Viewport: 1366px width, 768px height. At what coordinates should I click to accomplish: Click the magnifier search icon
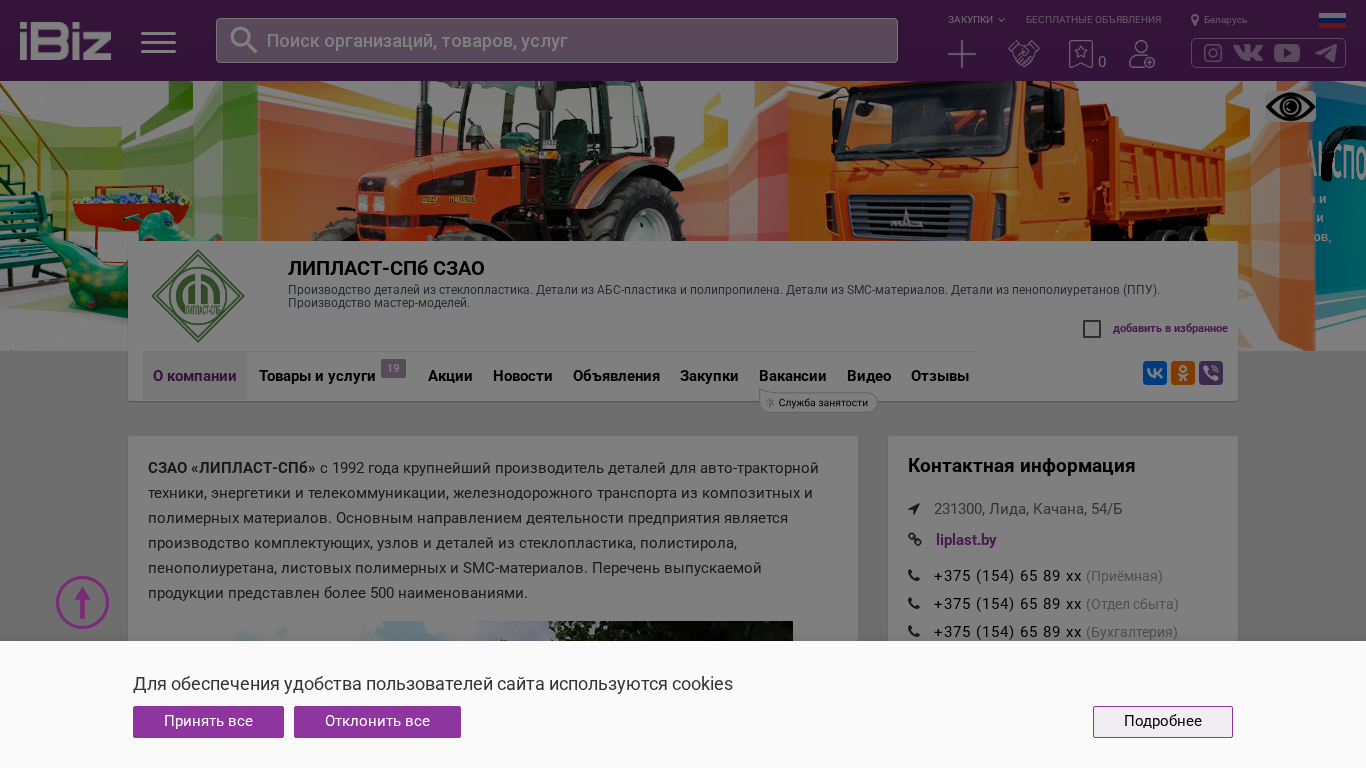[244, 40]
